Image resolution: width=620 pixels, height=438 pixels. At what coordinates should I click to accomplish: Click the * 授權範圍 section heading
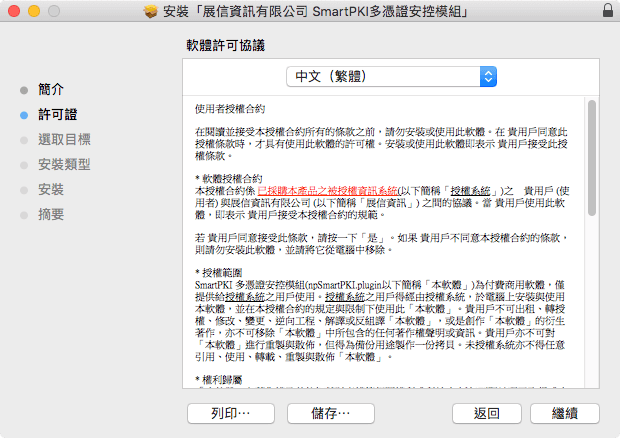point(218,273)
